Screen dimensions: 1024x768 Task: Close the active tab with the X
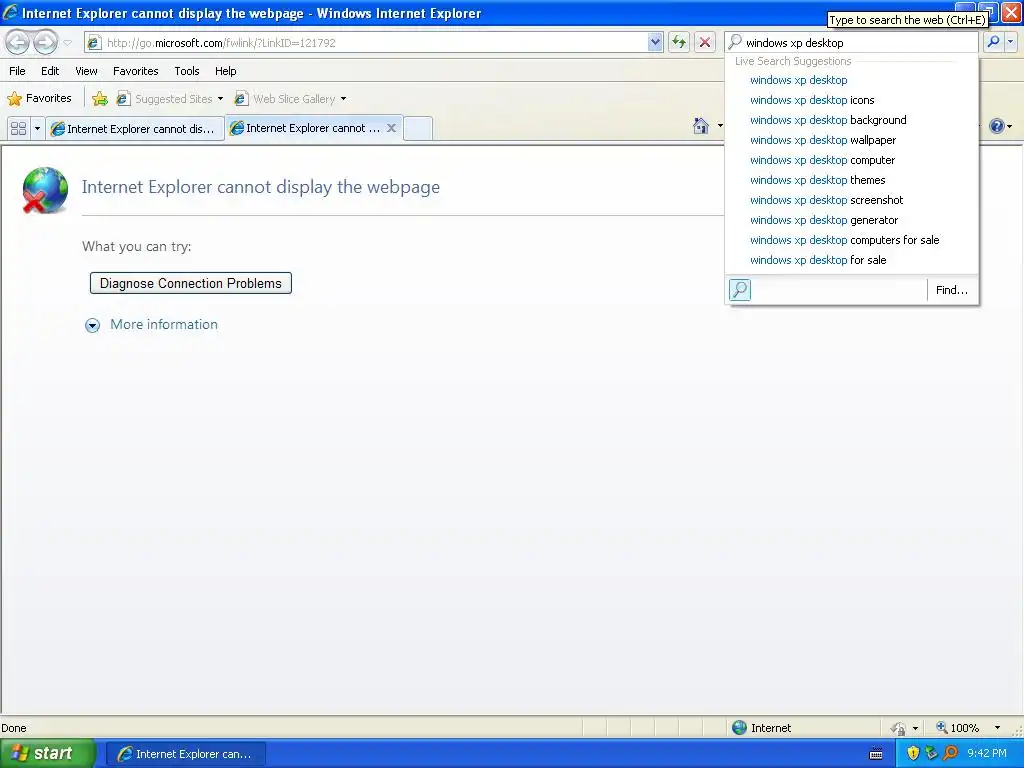pyautogui.click(x=391, y=128)
